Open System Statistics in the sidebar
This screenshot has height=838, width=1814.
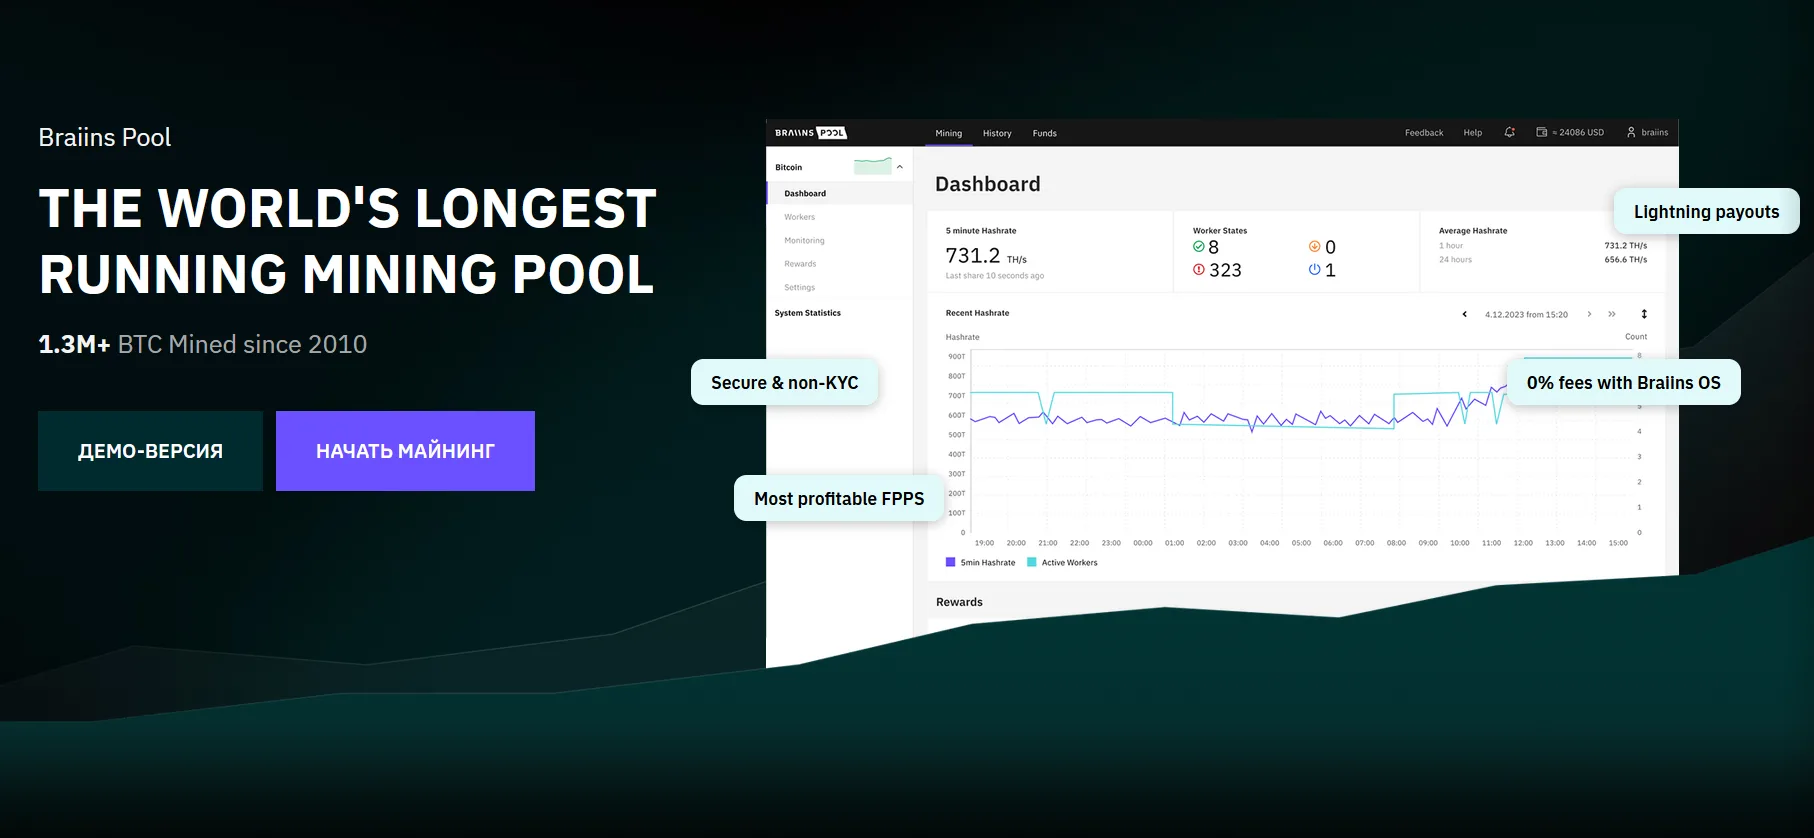point(808,313)
